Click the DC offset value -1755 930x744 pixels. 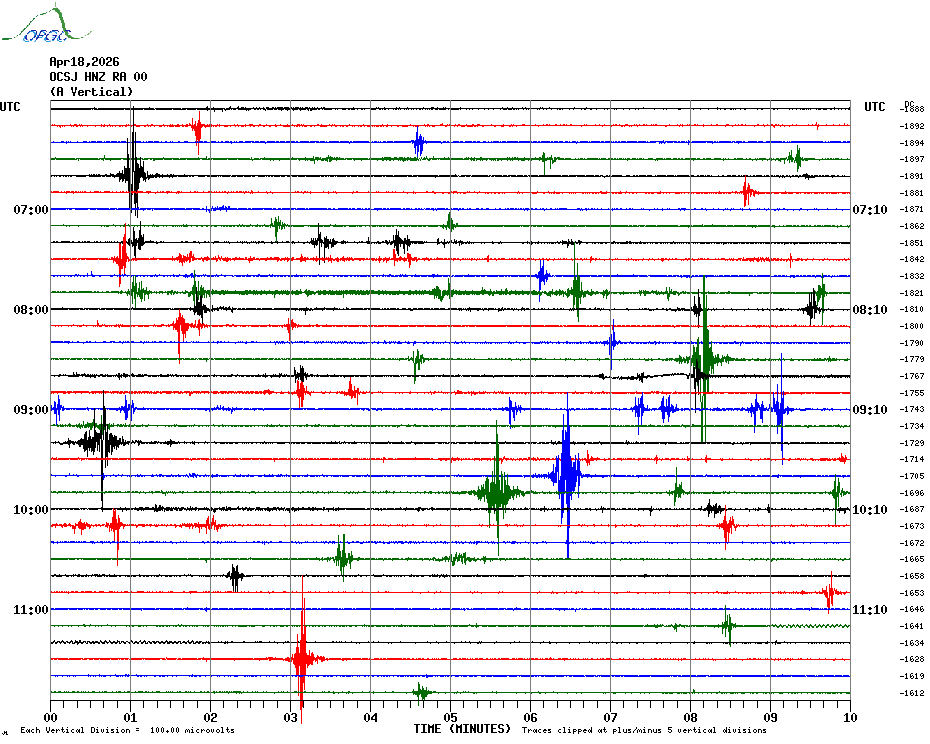[912, 393]
